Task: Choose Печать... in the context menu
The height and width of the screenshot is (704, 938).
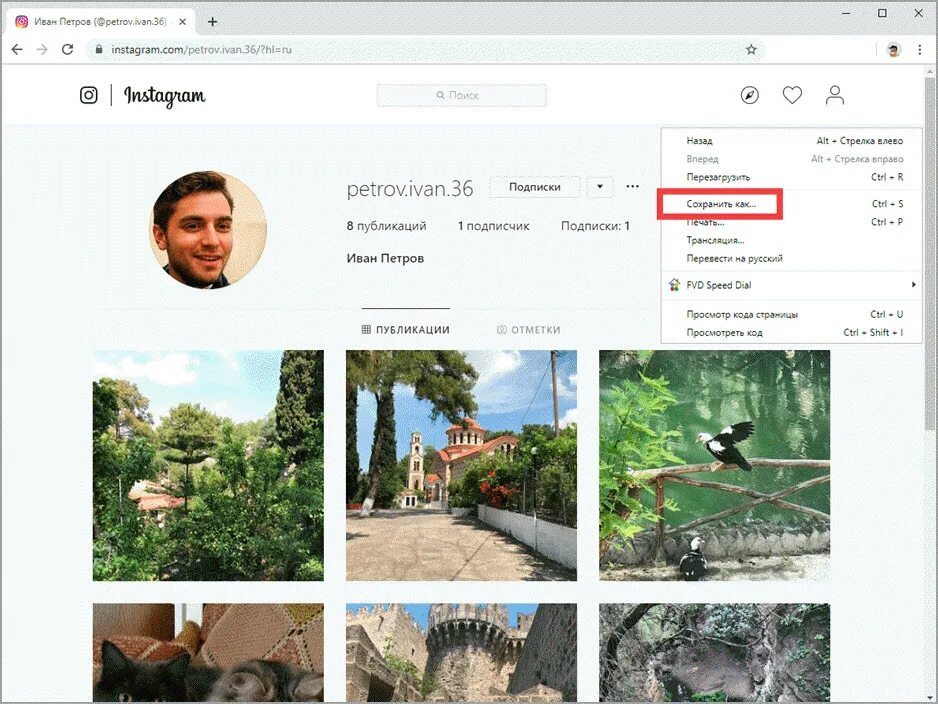Action: pos(791,222)
